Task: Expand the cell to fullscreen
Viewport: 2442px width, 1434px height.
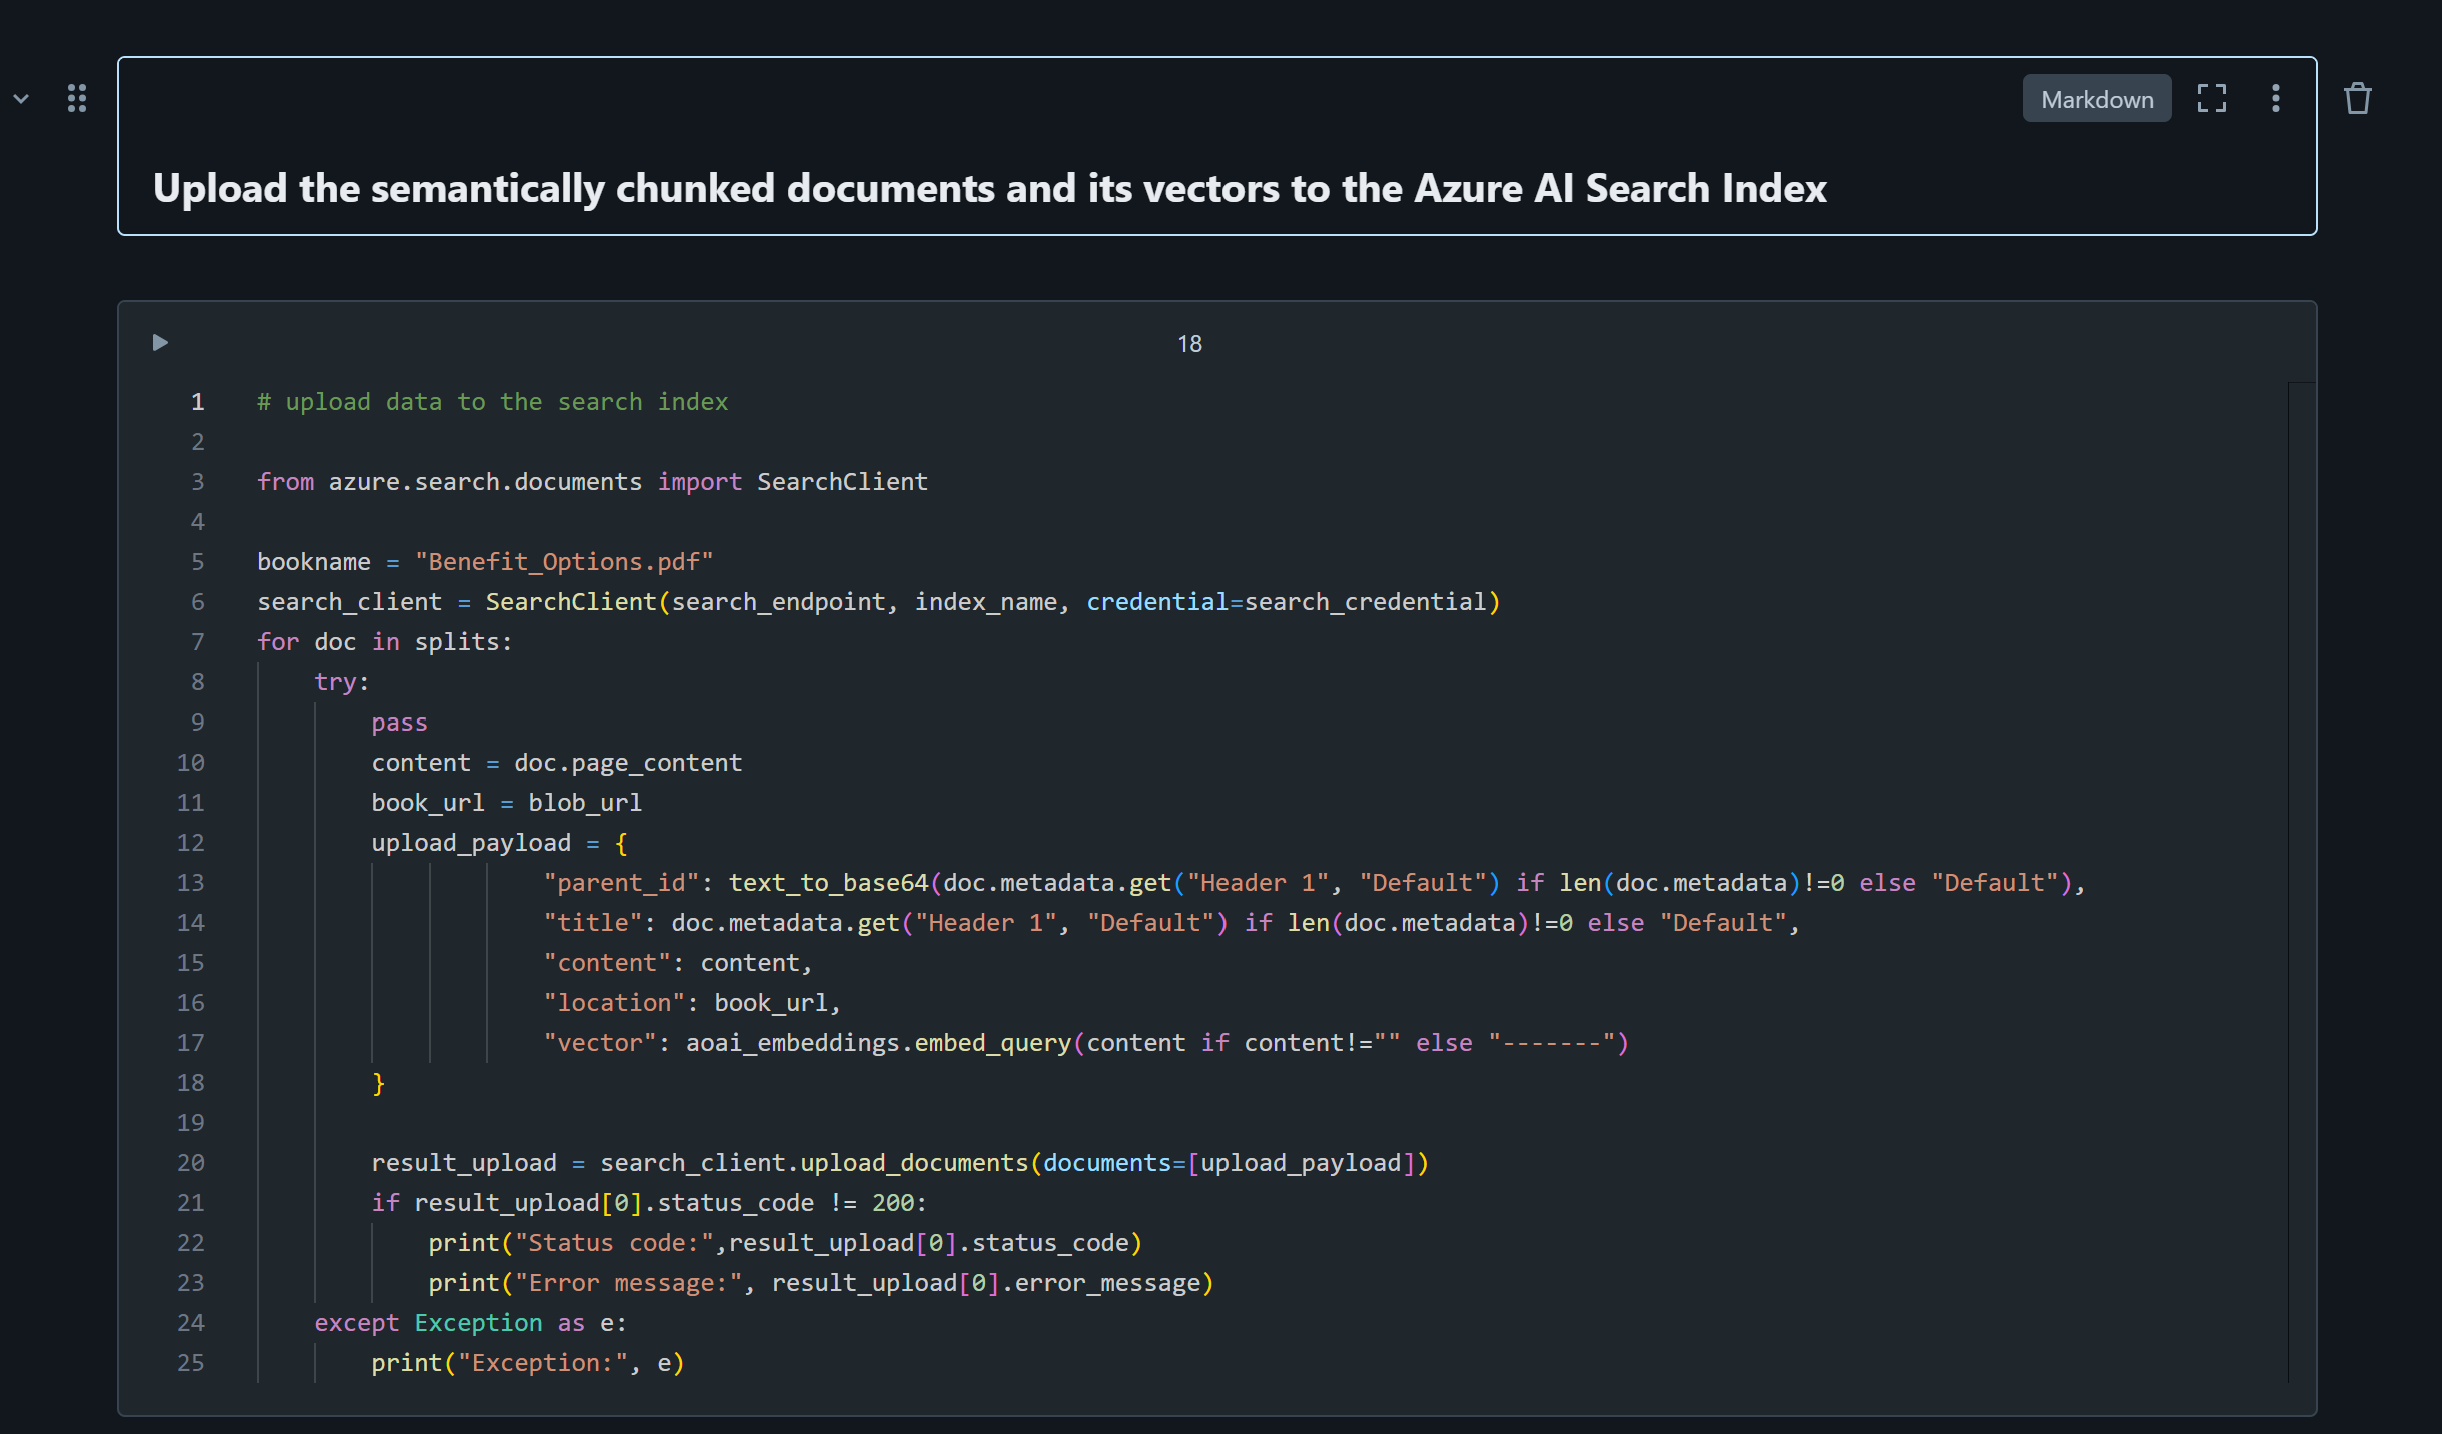Action: coord(2211,98)
